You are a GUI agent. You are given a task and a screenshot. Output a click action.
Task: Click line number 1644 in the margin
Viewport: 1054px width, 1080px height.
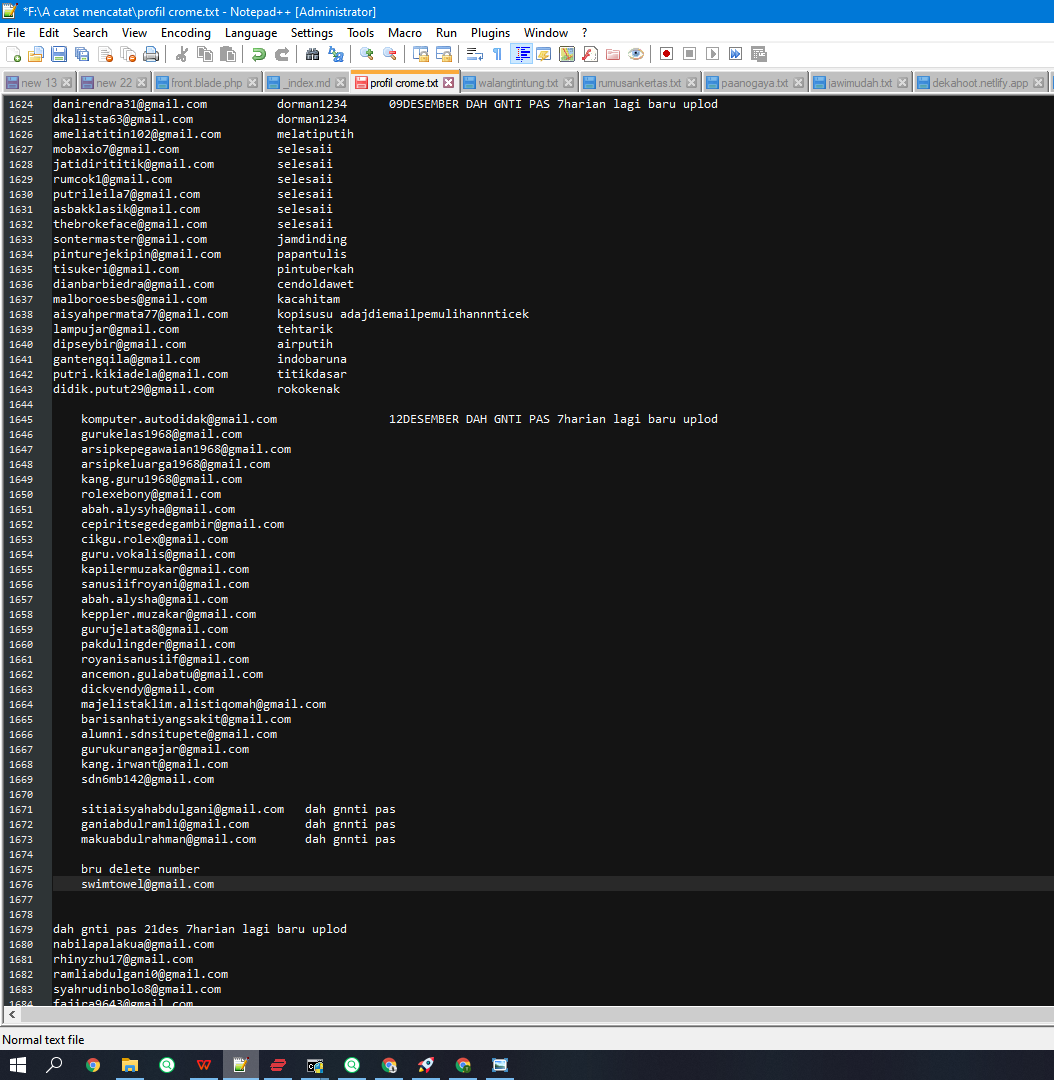pos(21,404)
